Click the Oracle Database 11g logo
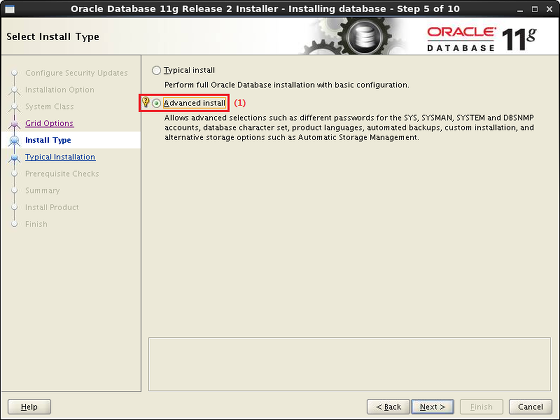The width and height of the screenshot is (560, 420). click(x=481, y=39)
